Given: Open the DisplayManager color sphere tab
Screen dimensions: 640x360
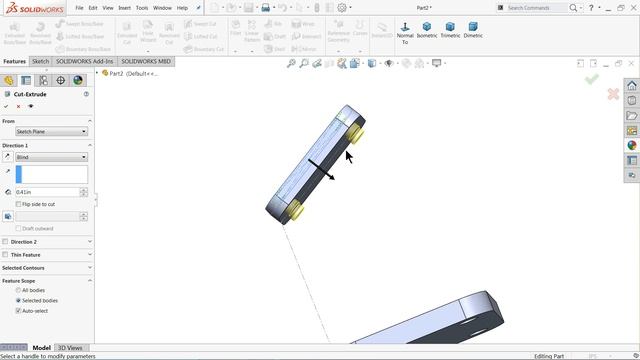Looking at the screenshot, I should tap(78, 80).
